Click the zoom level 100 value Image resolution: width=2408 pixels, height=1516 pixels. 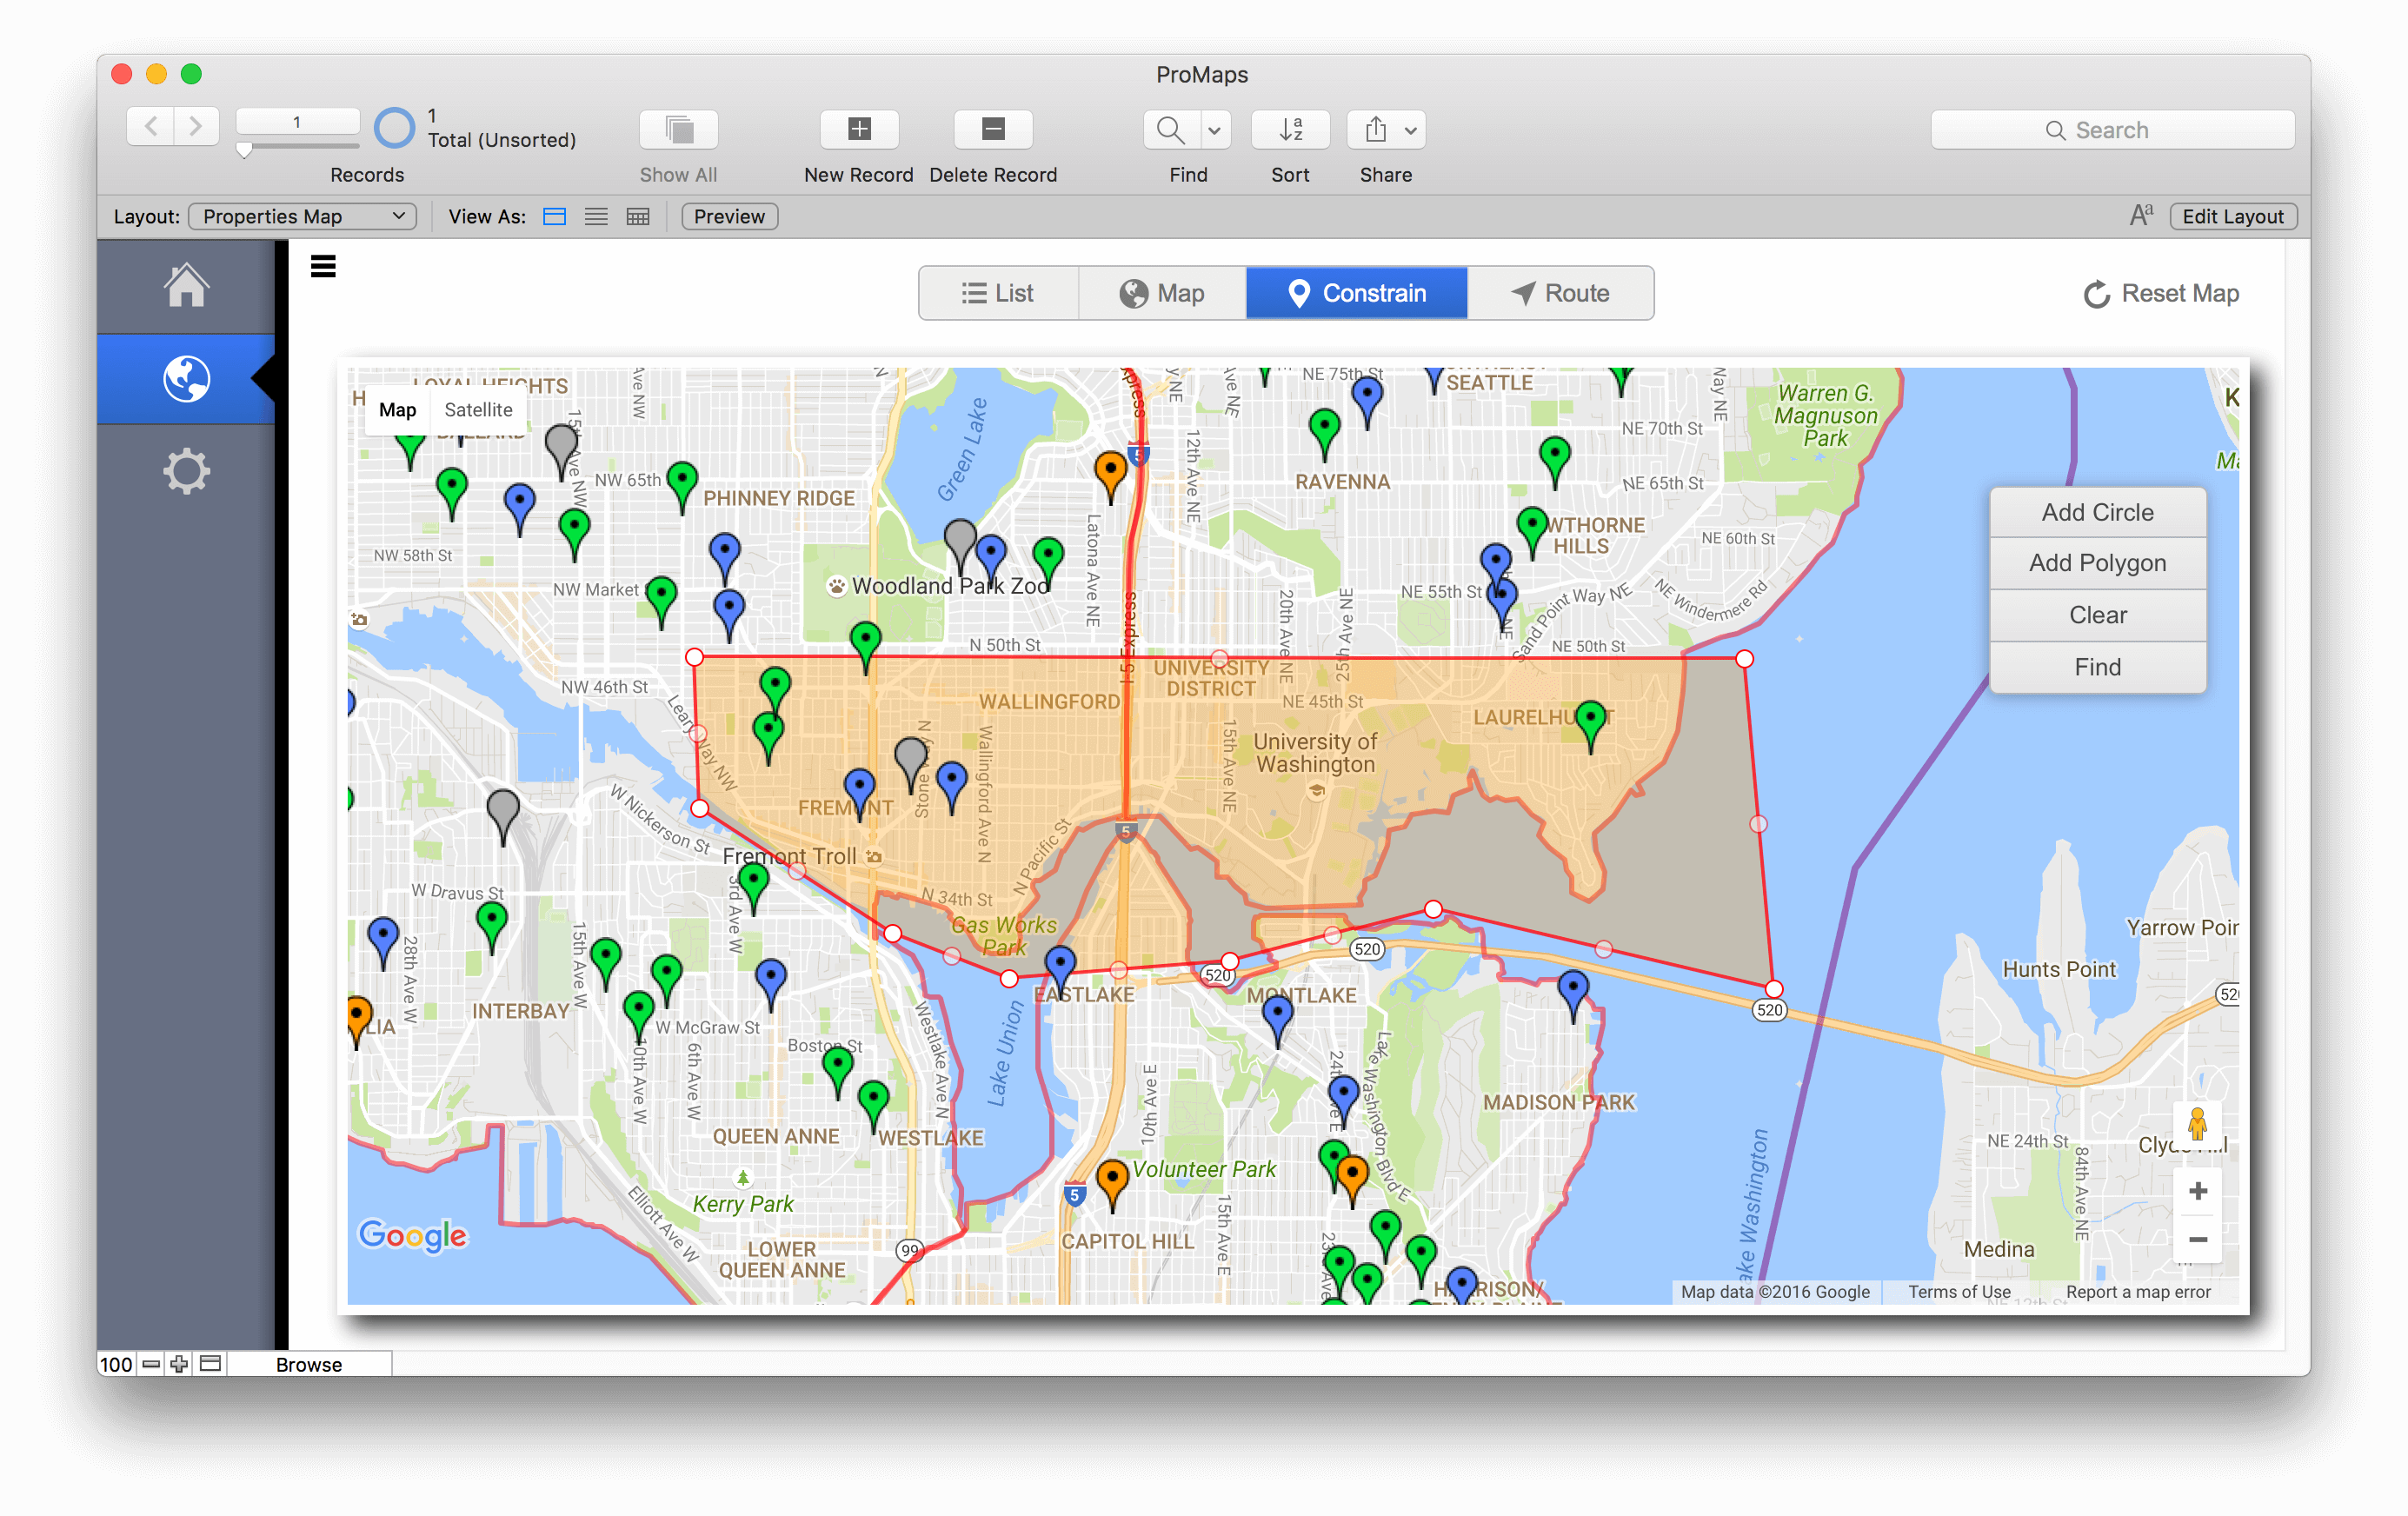(x=116, y=1364)
